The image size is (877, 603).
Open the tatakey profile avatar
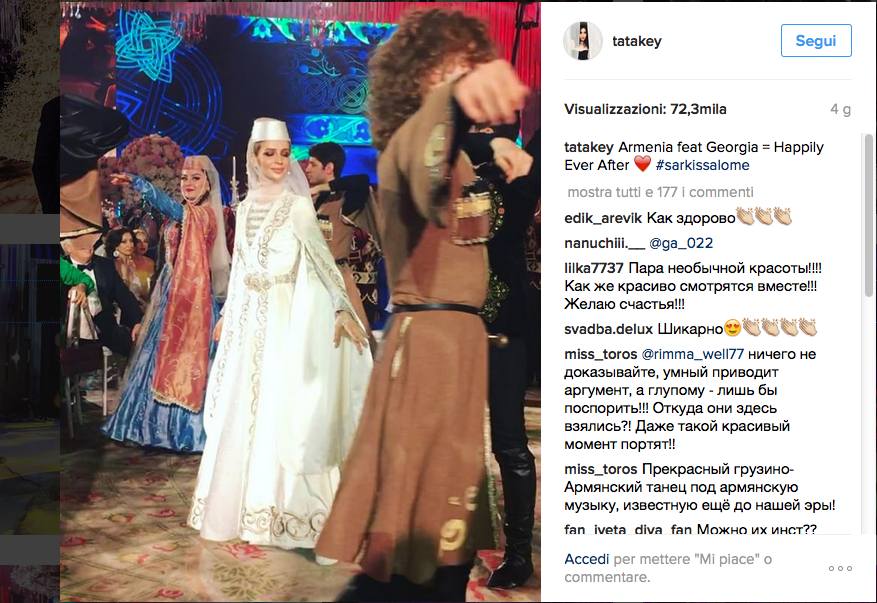coord(582,41)
